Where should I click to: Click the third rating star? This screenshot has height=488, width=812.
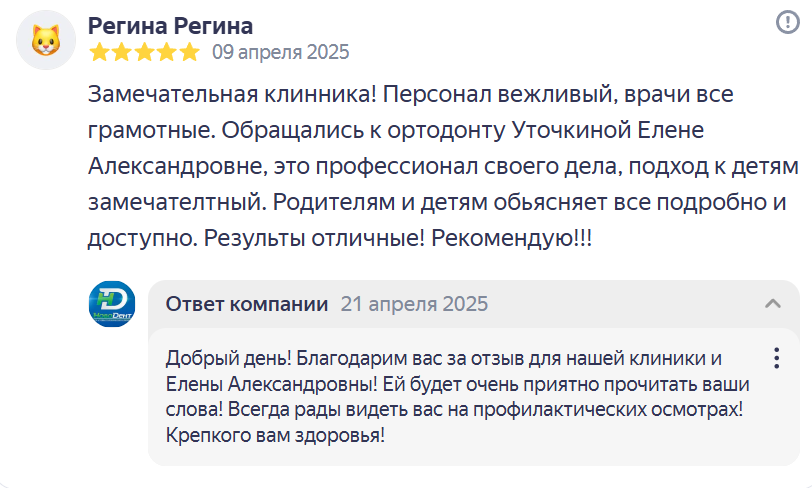point(144,51)
